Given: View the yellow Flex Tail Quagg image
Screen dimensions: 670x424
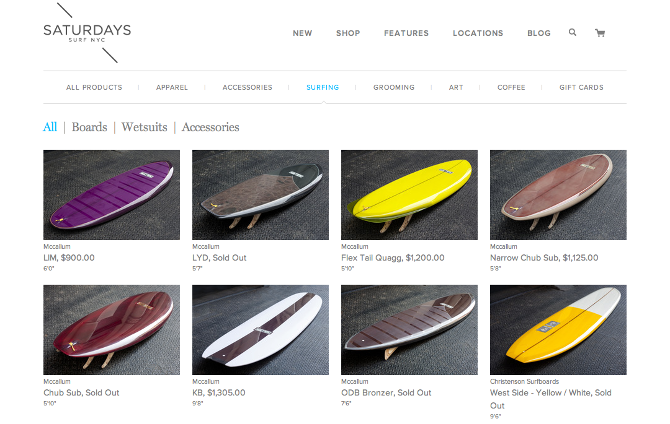Looking at the screenshot, I should point(409,195).
